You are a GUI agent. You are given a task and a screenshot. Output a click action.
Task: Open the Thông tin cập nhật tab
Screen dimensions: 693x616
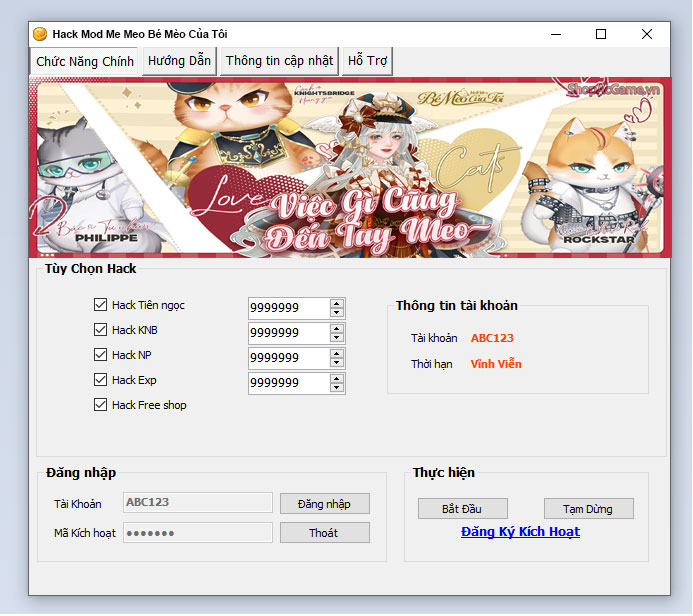point(279,61)
